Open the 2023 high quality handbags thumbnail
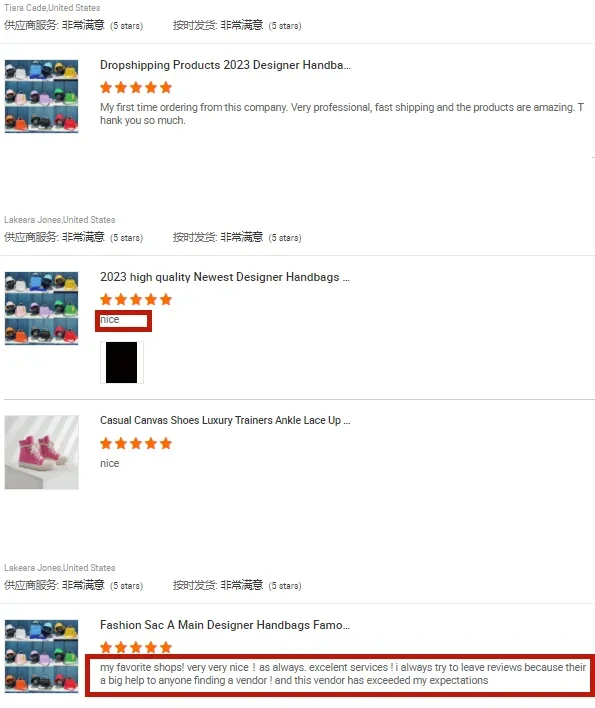Screen dimensions: 595x708 tap(42, 308)
